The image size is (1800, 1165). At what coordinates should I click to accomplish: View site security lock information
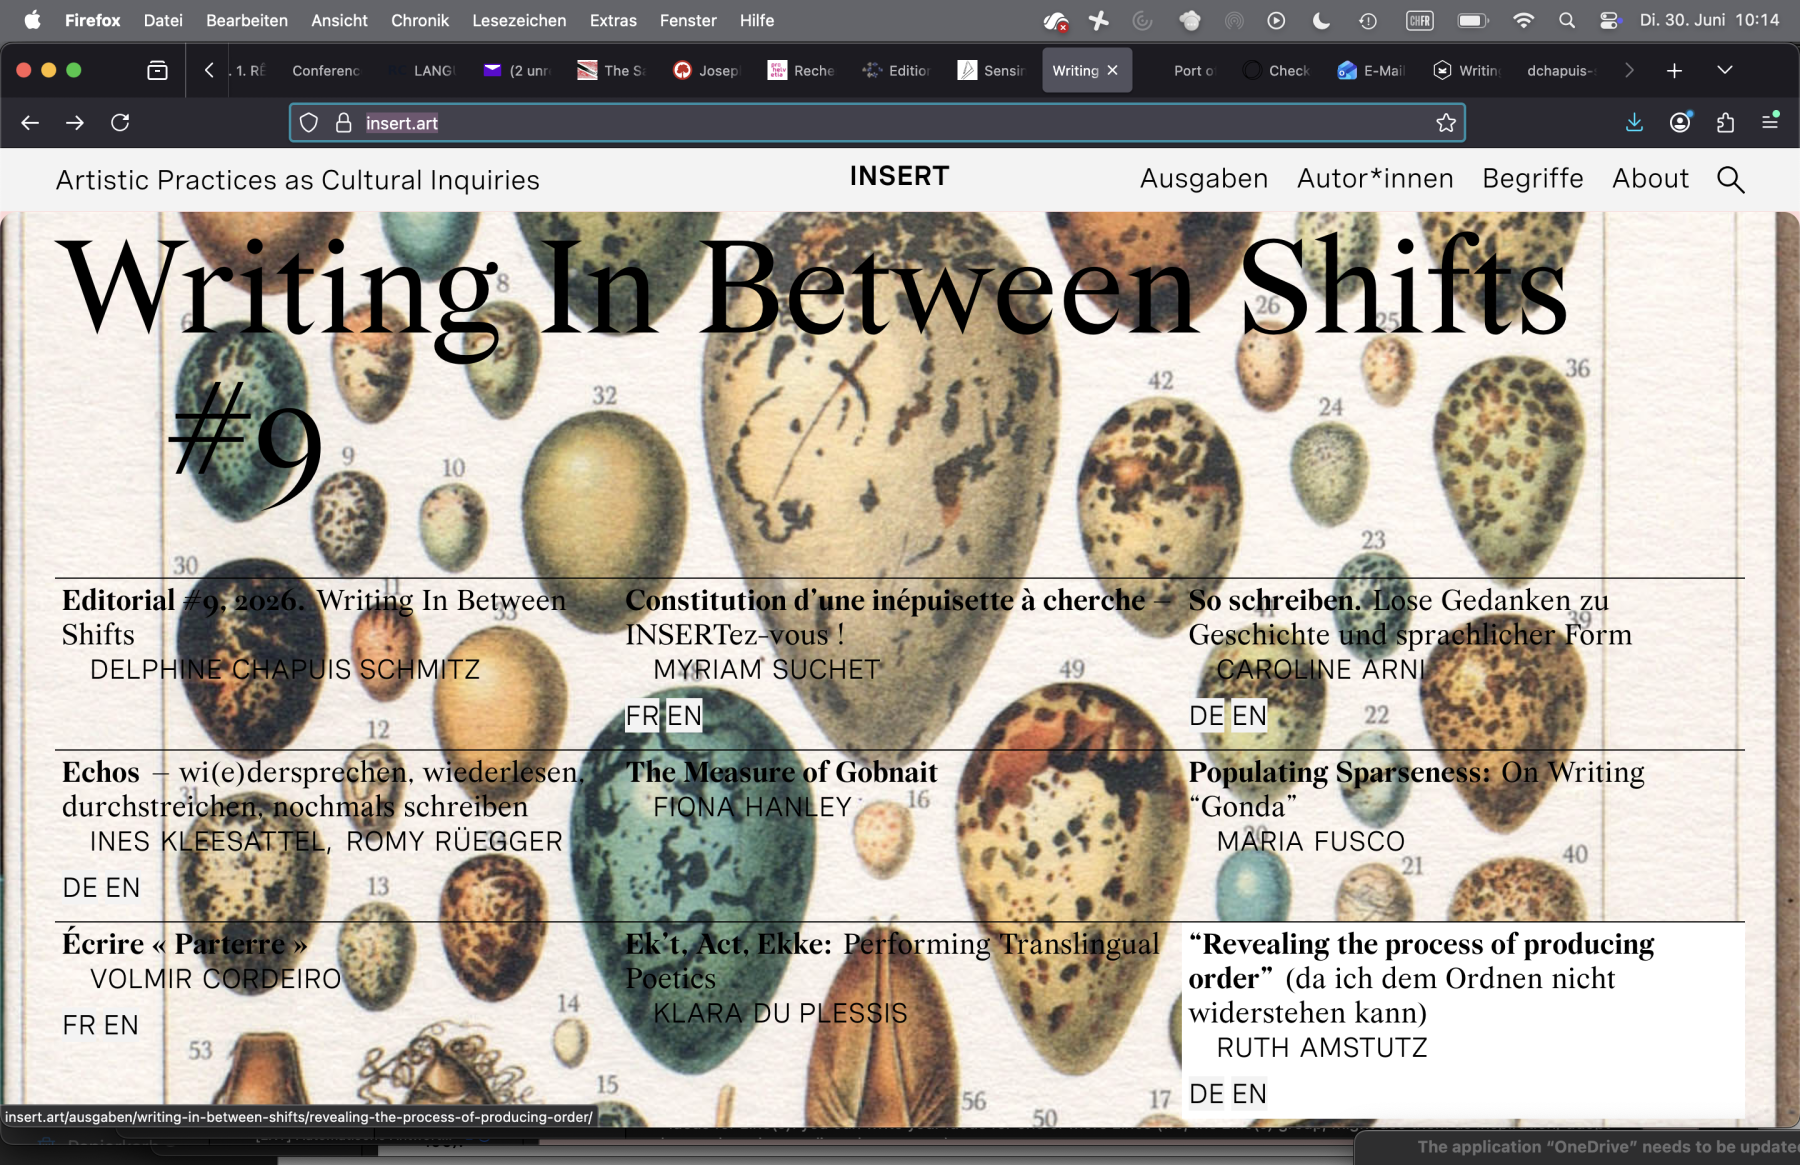[x=343, y=123]
